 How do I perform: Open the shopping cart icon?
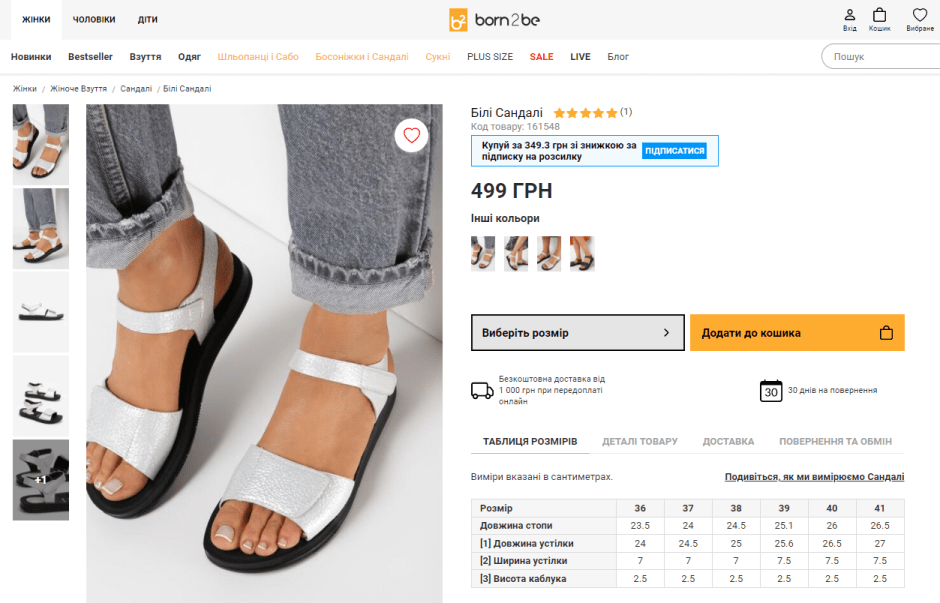tap(879, 17)
